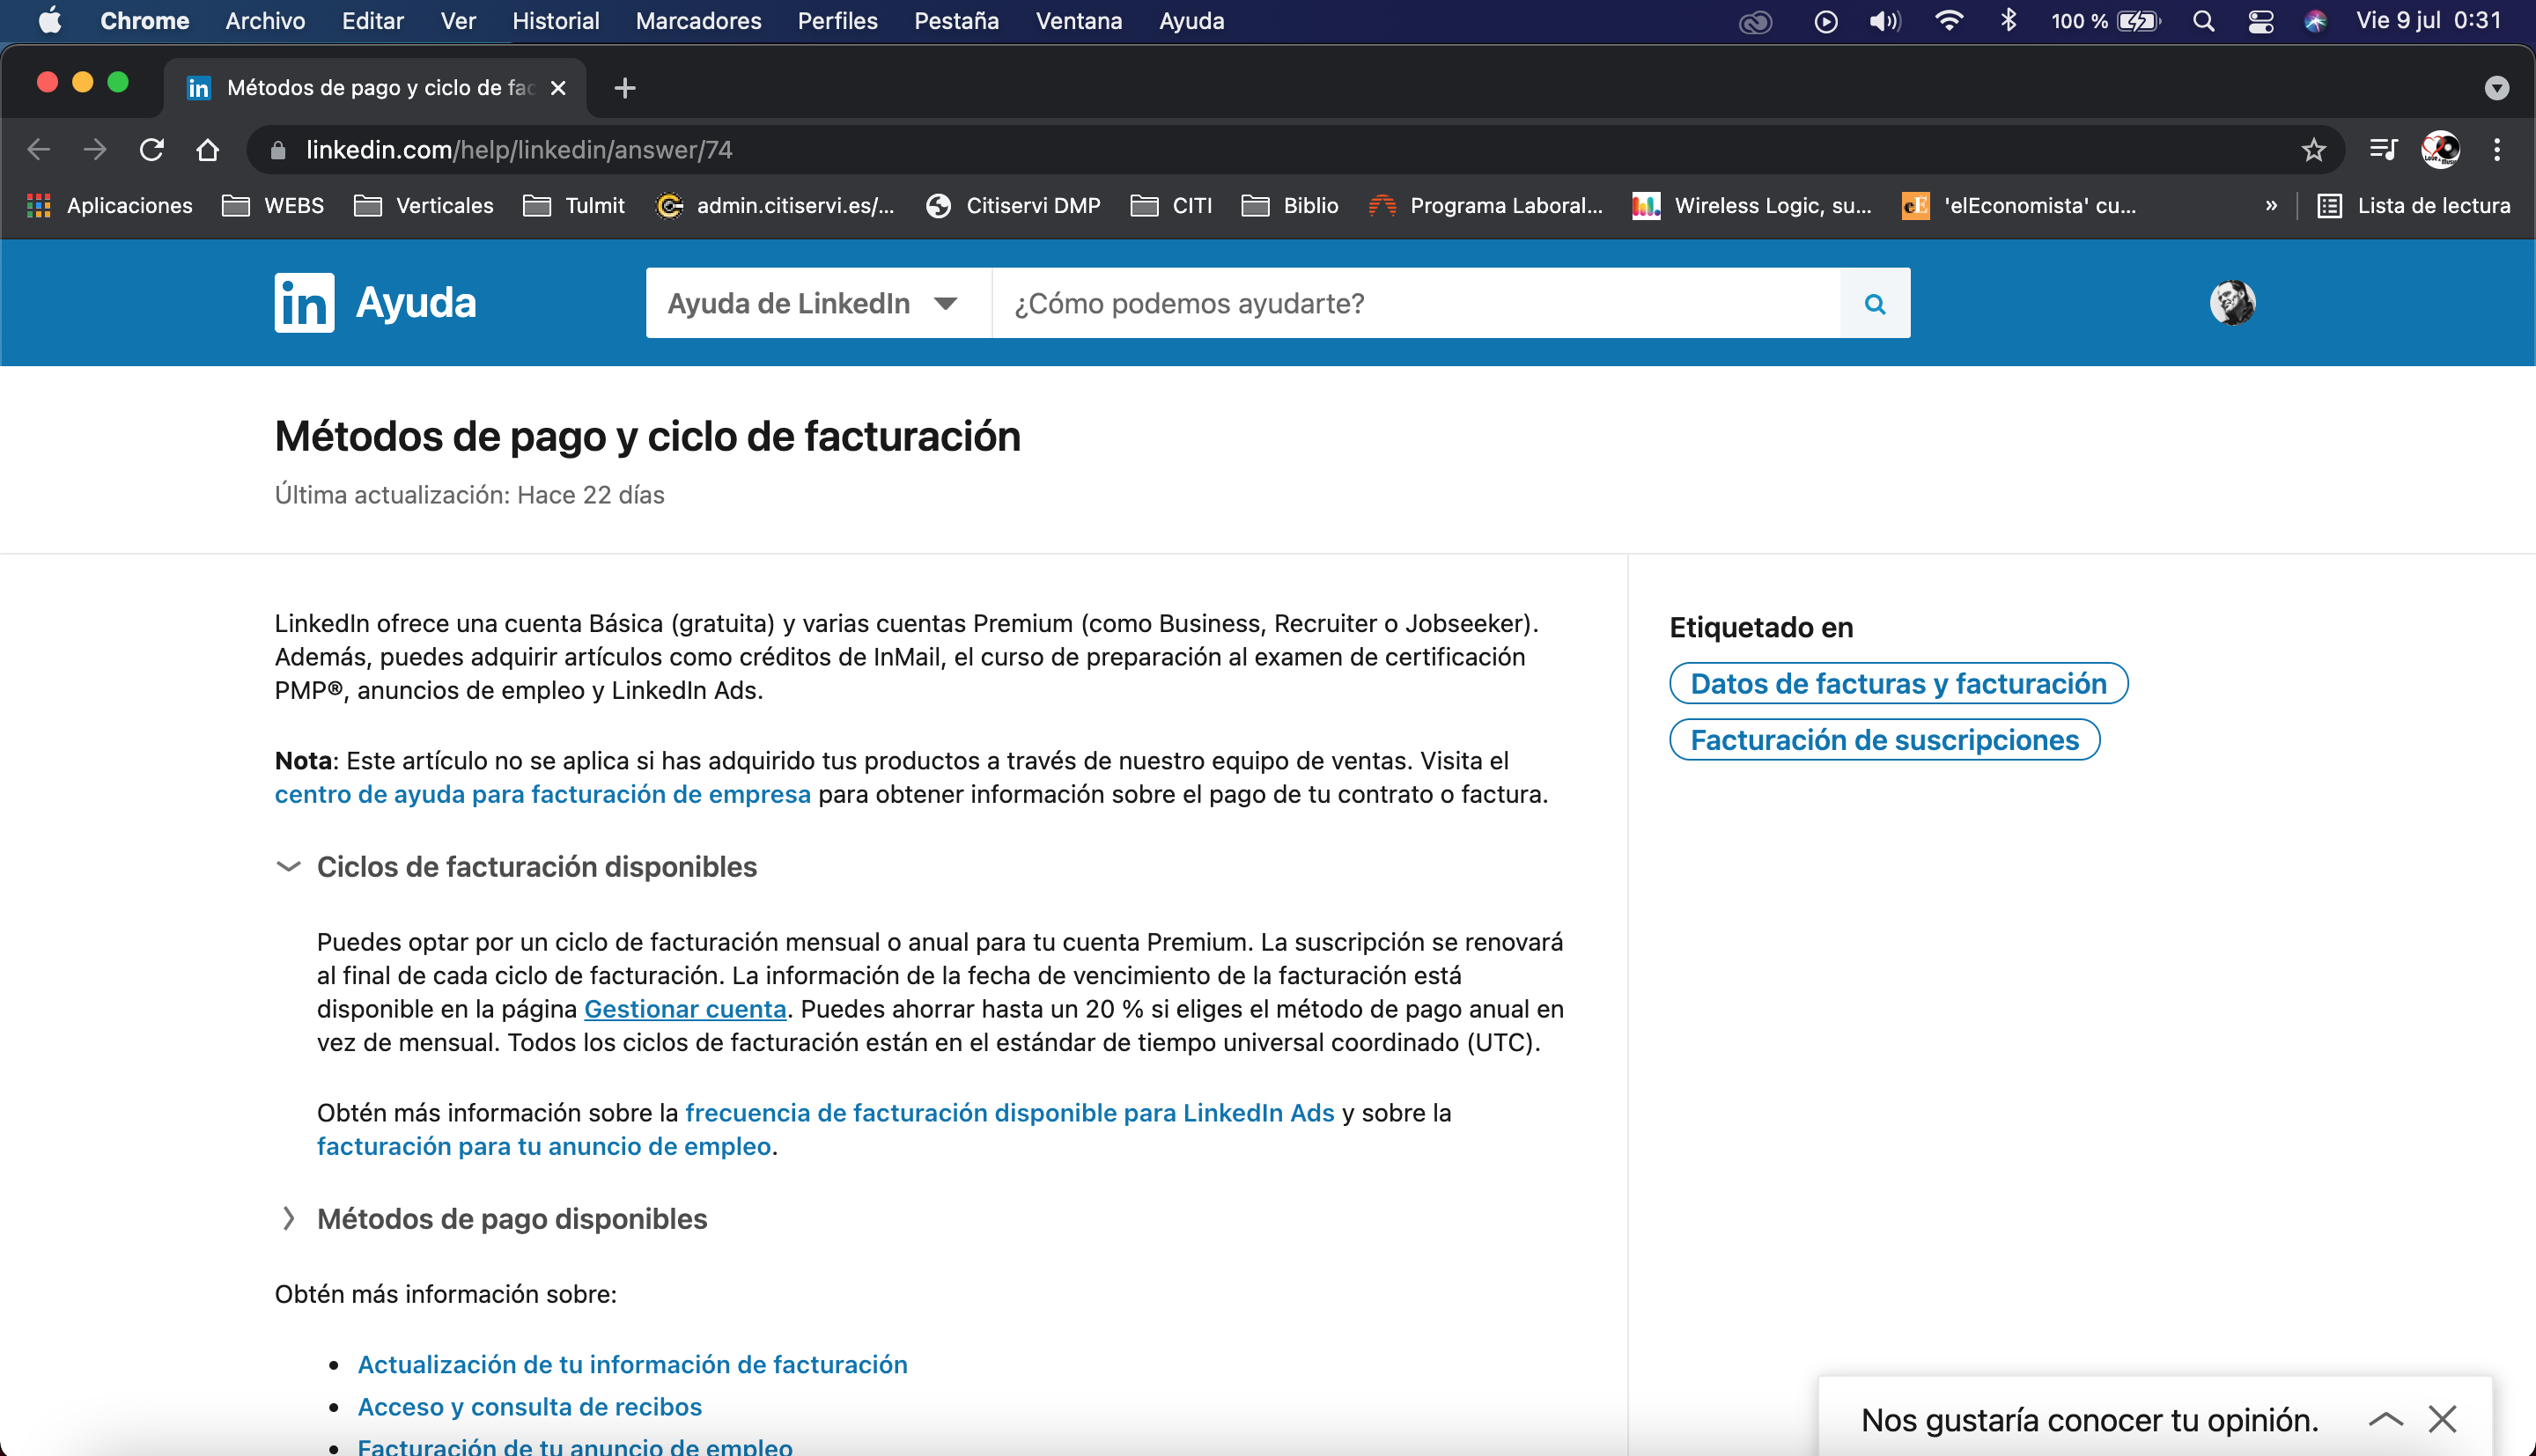2536x1456 pixels.
Task: Focus the ¿Cómo podemos ayudarte? search field
Action: coord(1414,303)
